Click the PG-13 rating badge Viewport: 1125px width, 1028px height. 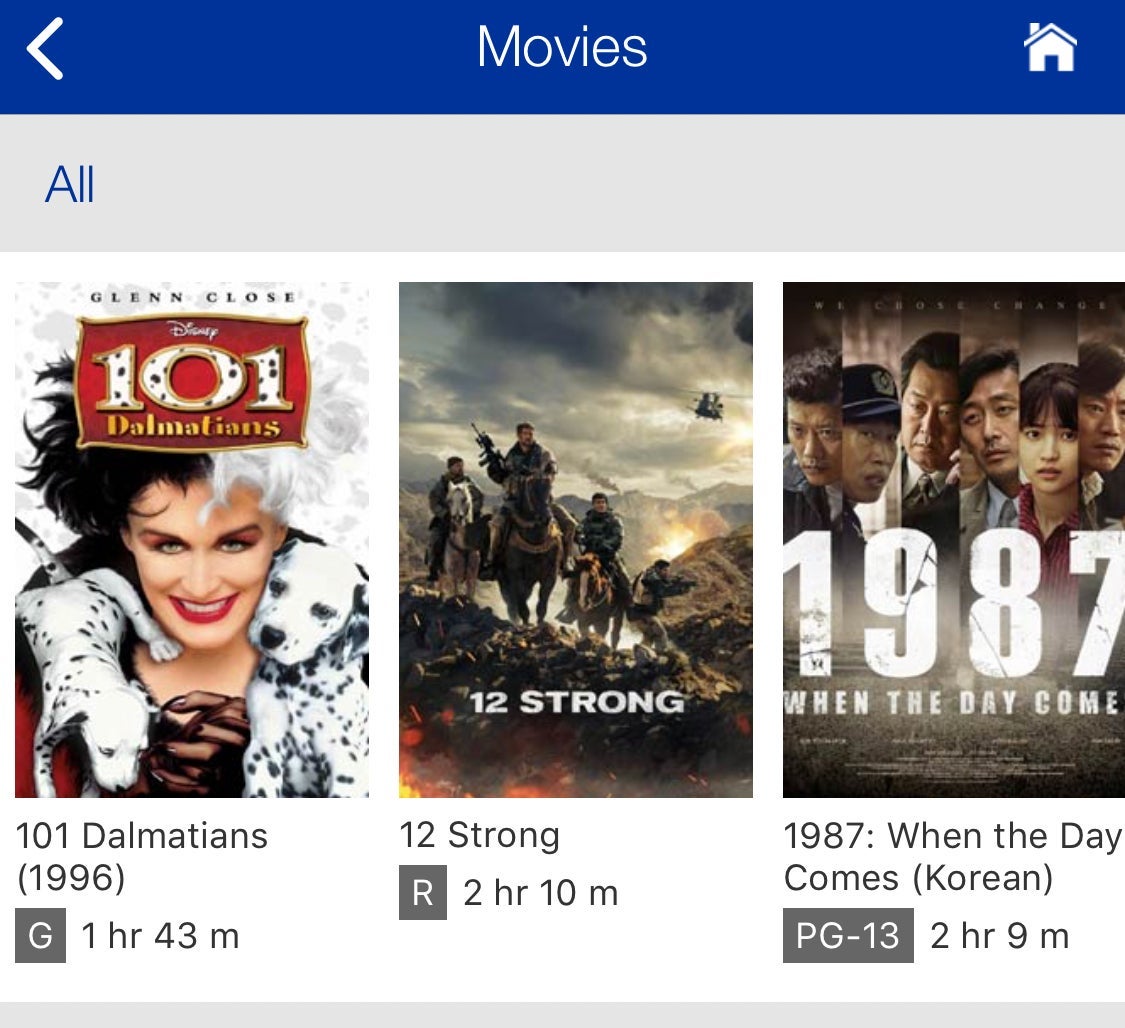click(848, 936)
